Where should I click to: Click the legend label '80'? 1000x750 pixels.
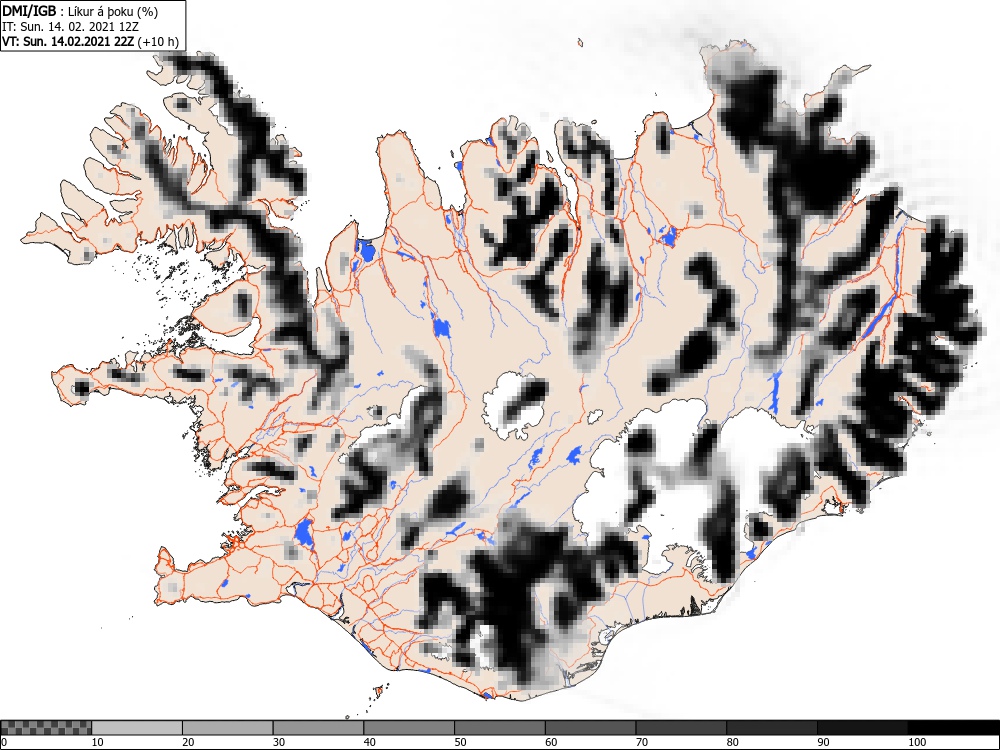[732, 742]
